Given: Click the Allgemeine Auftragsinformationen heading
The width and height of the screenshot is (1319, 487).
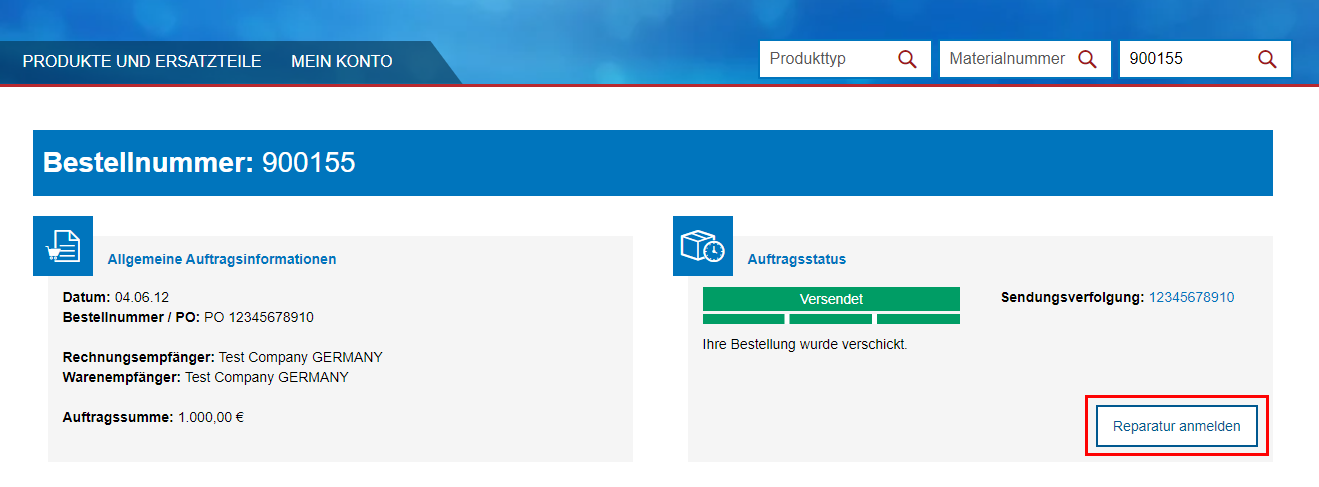Looking at the screenshot, I should coord(222,259).
